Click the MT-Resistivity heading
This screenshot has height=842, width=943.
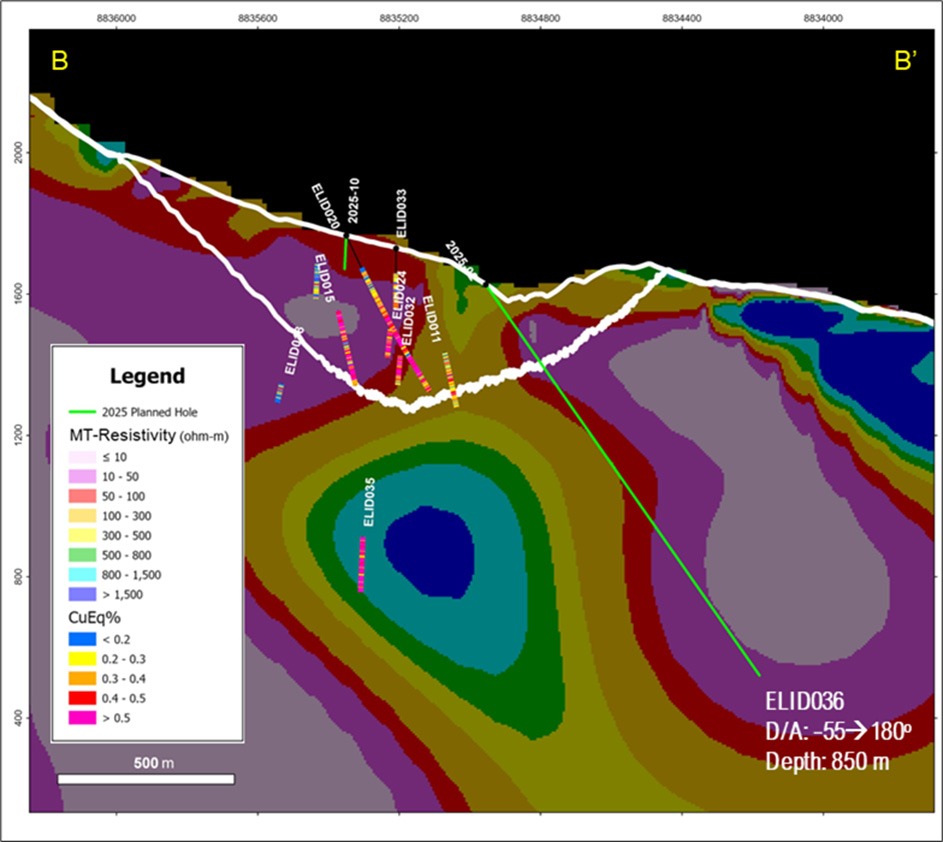click(x=149, y=435)
